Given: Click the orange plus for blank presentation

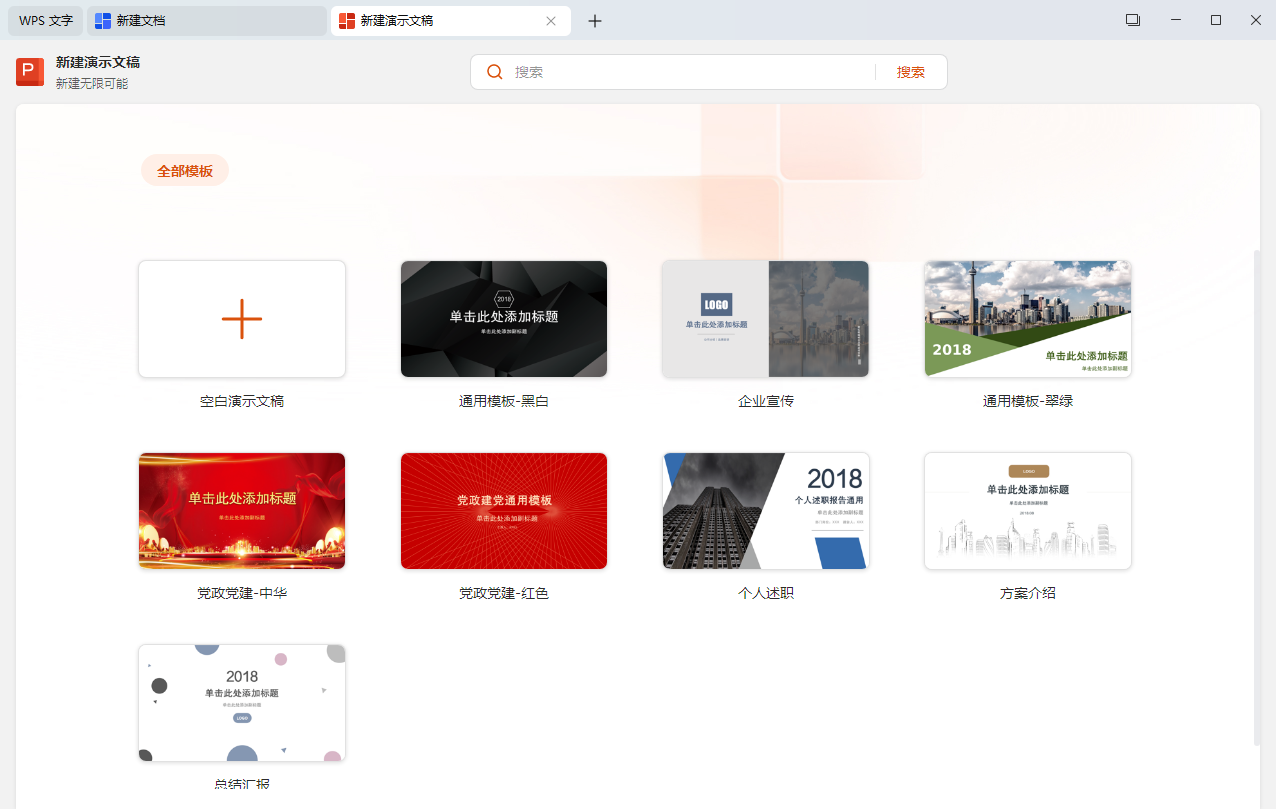Looking at the screenshot, I should pyautogui.click(x=242, y=319).
